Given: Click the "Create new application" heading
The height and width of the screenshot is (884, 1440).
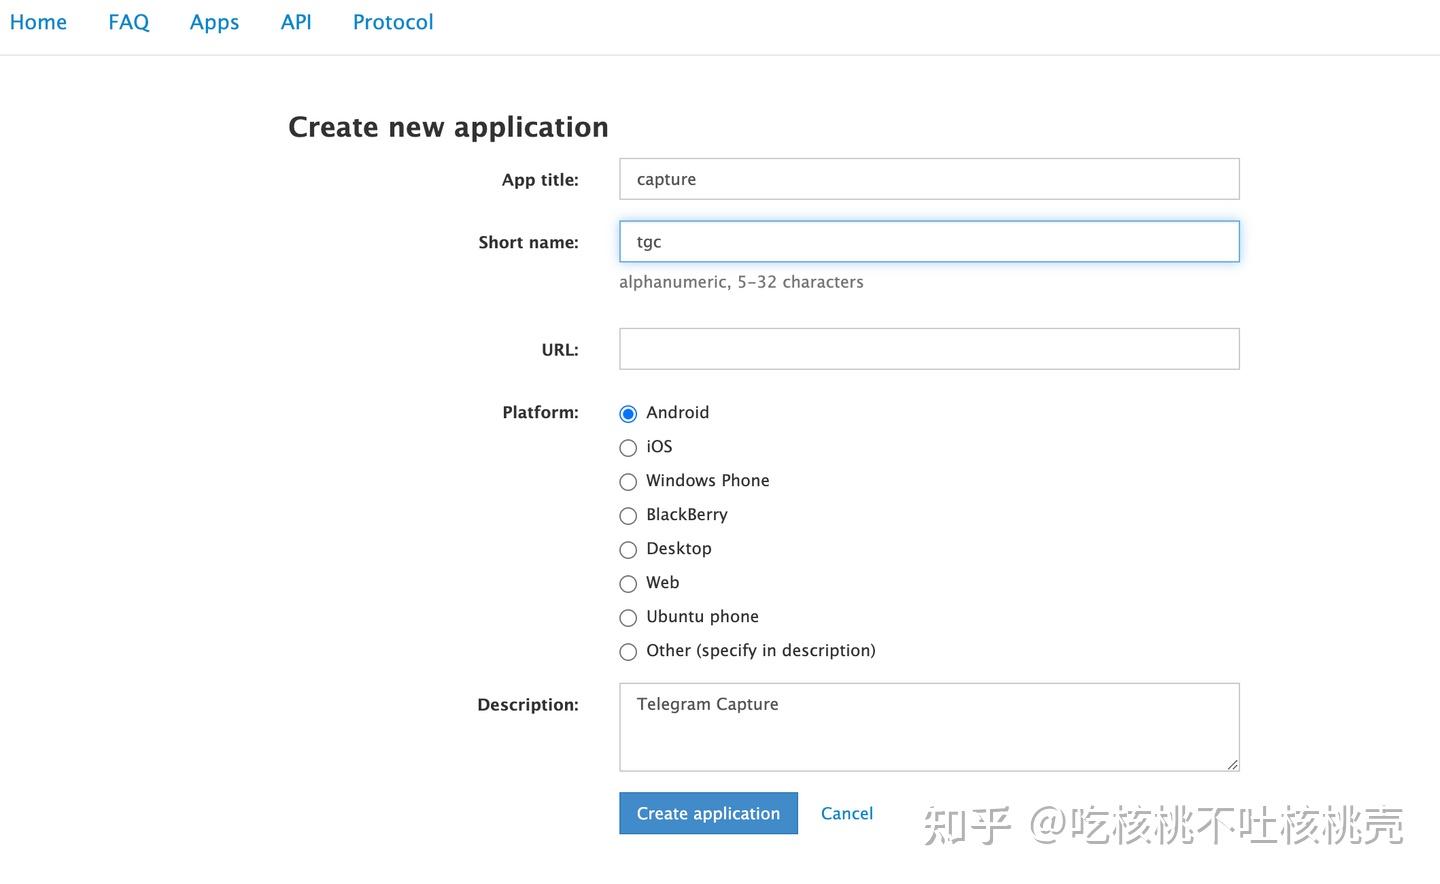Looking at the screenshot, I should [x=448, y=127].
